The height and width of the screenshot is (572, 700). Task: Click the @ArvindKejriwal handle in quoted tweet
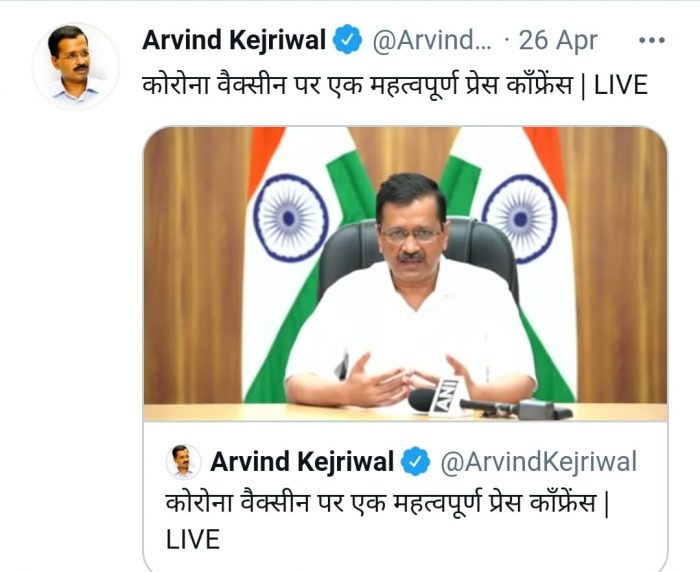click(538, 462)
